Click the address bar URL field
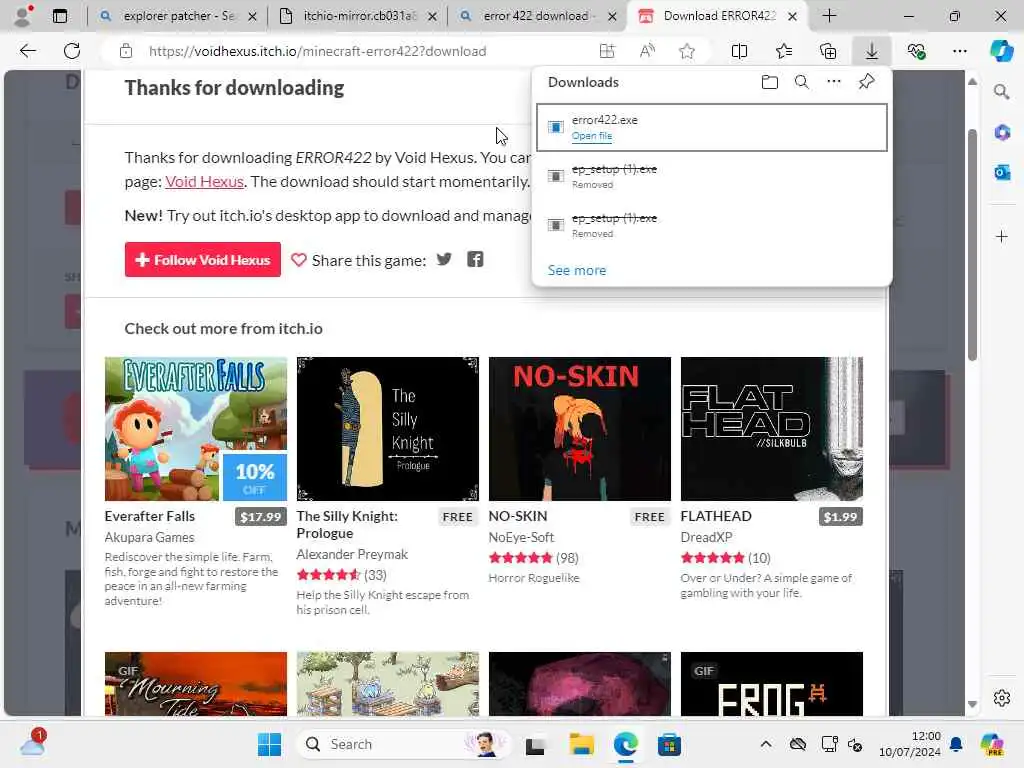This screenshot has height=768, width=1024. pos(317,51)
